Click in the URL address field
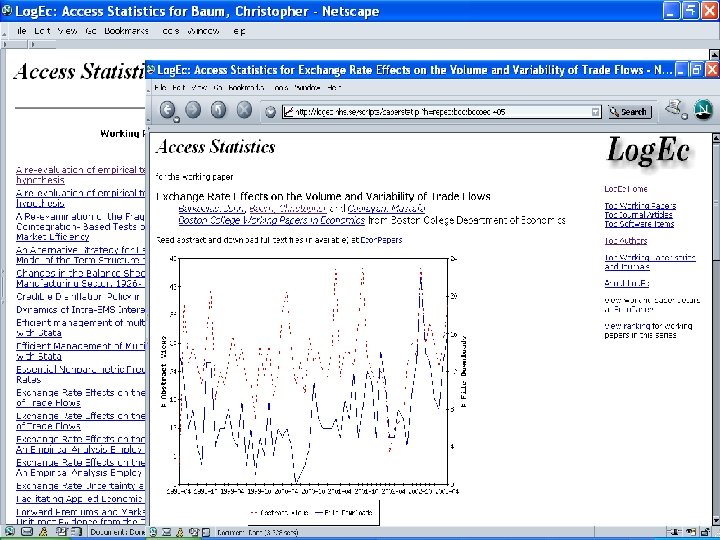Image resolution: width=720 pixels, height=540 pixels. pyautogui.click(x=441, y=112)
